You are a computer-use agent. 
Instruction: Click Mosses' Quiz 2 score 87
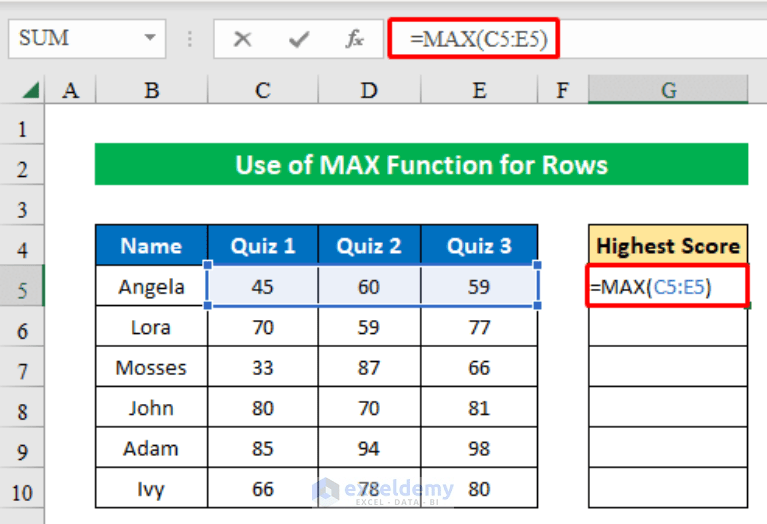[369, 367]
